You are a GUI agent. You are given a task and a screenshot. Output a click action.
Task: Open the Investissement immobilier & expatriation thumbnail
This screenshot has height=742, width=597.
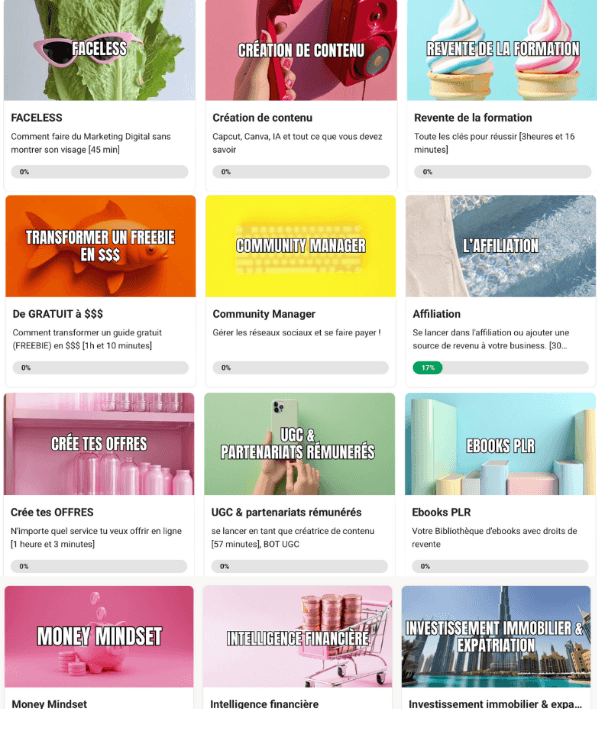coord(496,636)
